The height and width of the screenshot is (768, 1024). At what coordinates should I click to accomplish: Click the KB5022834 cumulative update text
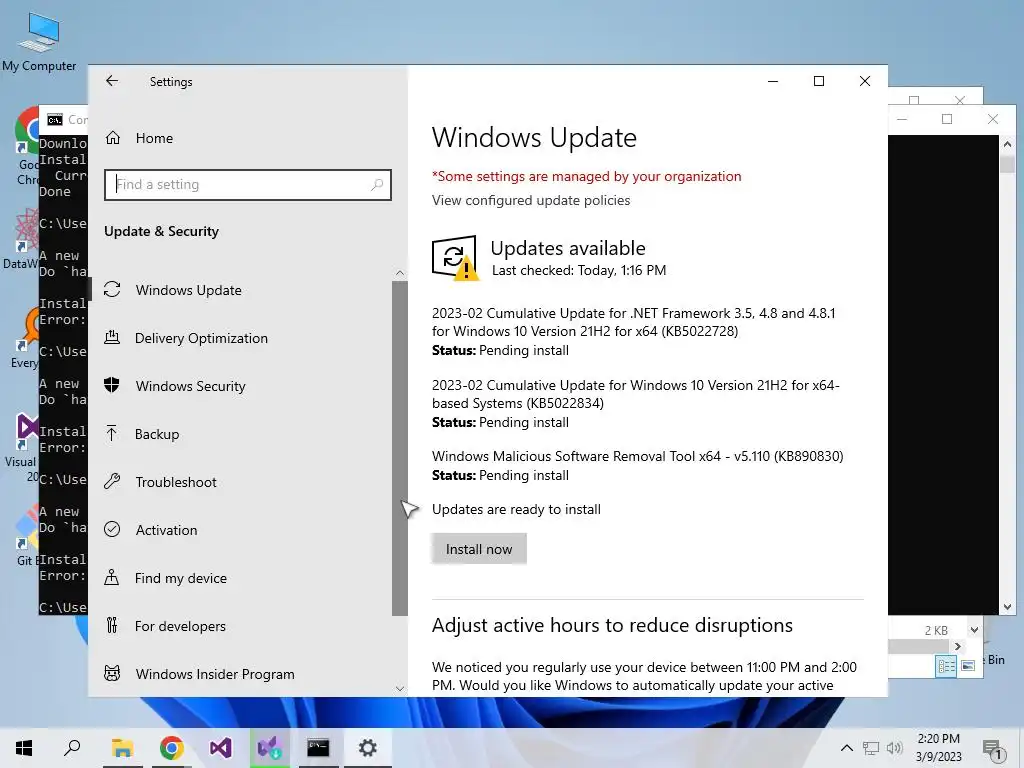pos(635,394)
